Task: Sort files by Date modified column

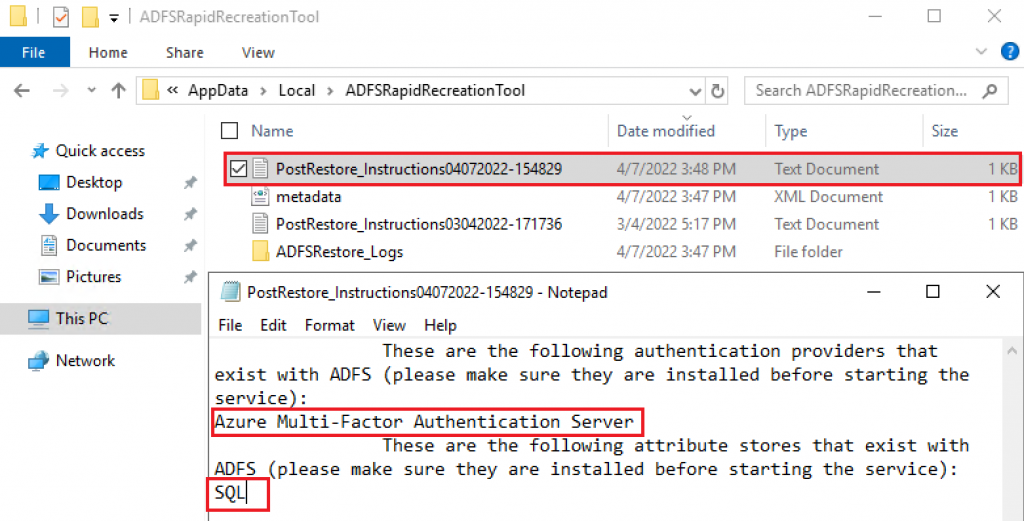Action: [666, 131]
